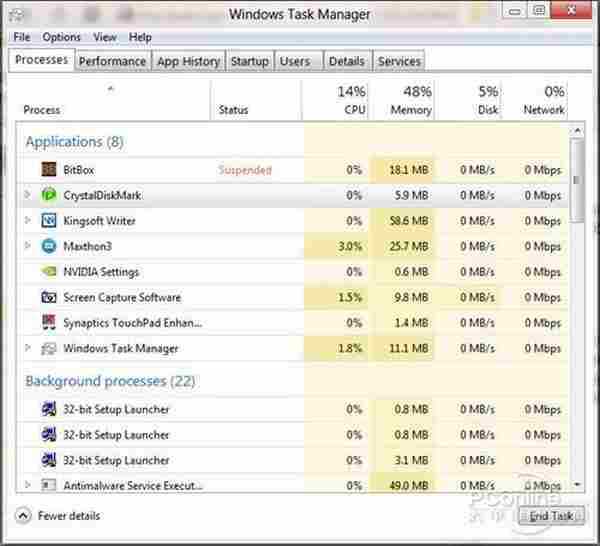The image size is (600, 546).
Task: Expand the Windows Task Manager entry
Action: (x=27, y=349)
